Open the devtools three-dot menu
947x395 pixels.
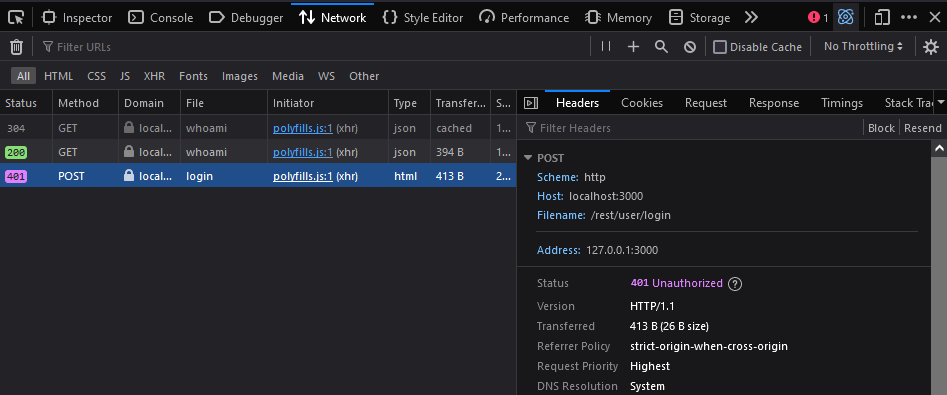pos(909,18)
